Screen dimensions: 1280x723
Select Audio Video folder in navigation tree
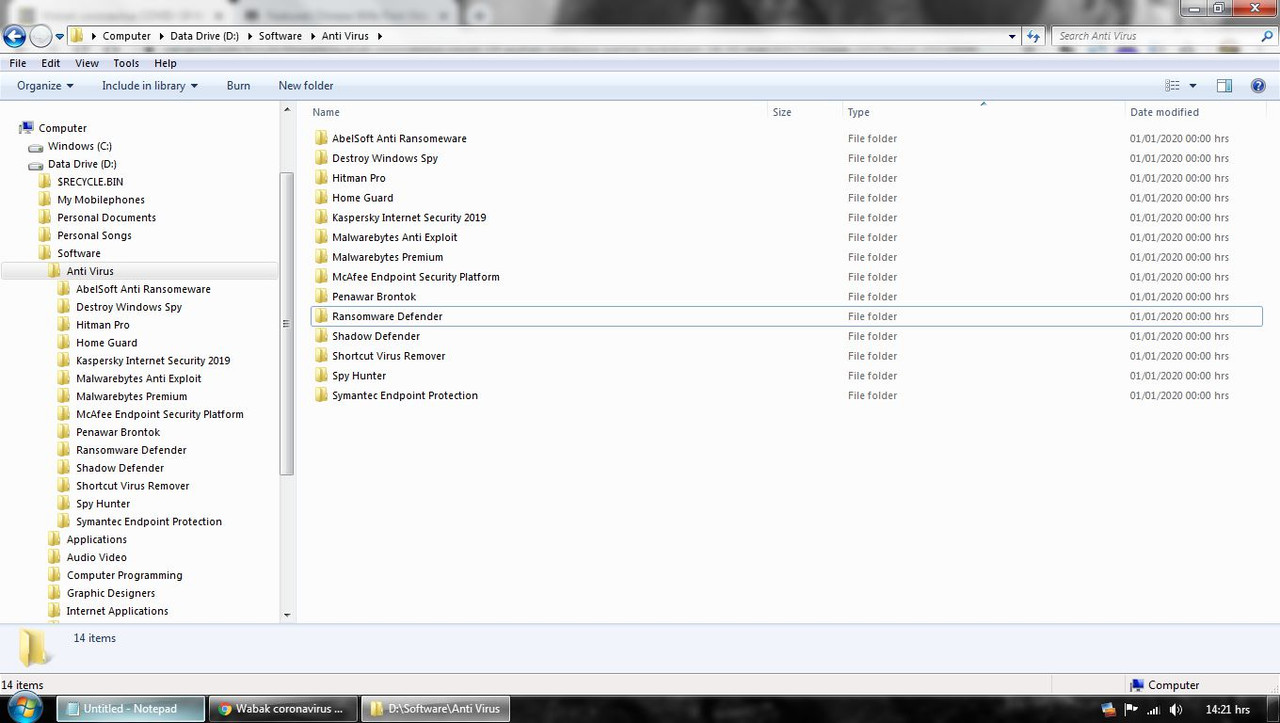click(x=96, y=557)
